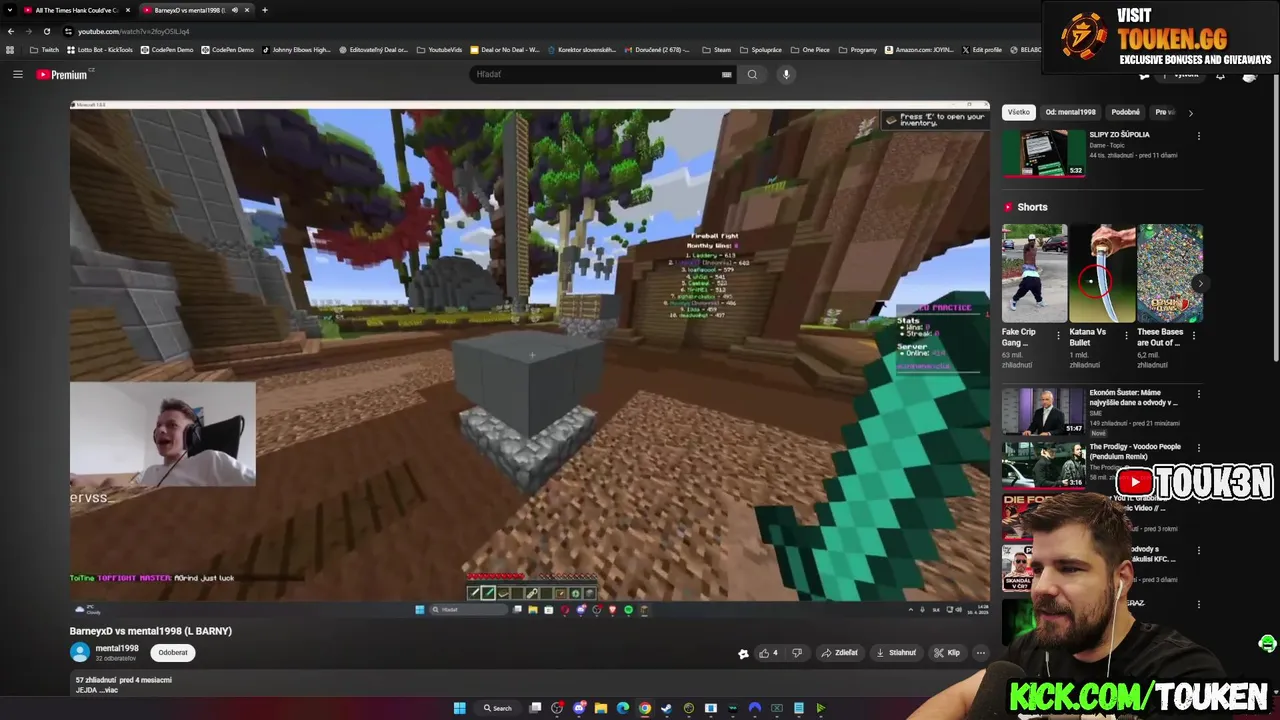1280x720 pixels.
Task: Show next Shorts with the right arrow
Action: point(1199,284)
